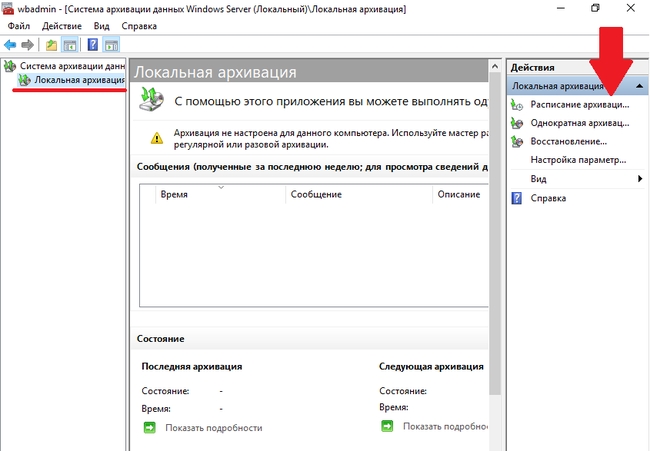
Task: Open Help via blue question toolbar icon
Action: pyautogui.click(x=93, y=45)
